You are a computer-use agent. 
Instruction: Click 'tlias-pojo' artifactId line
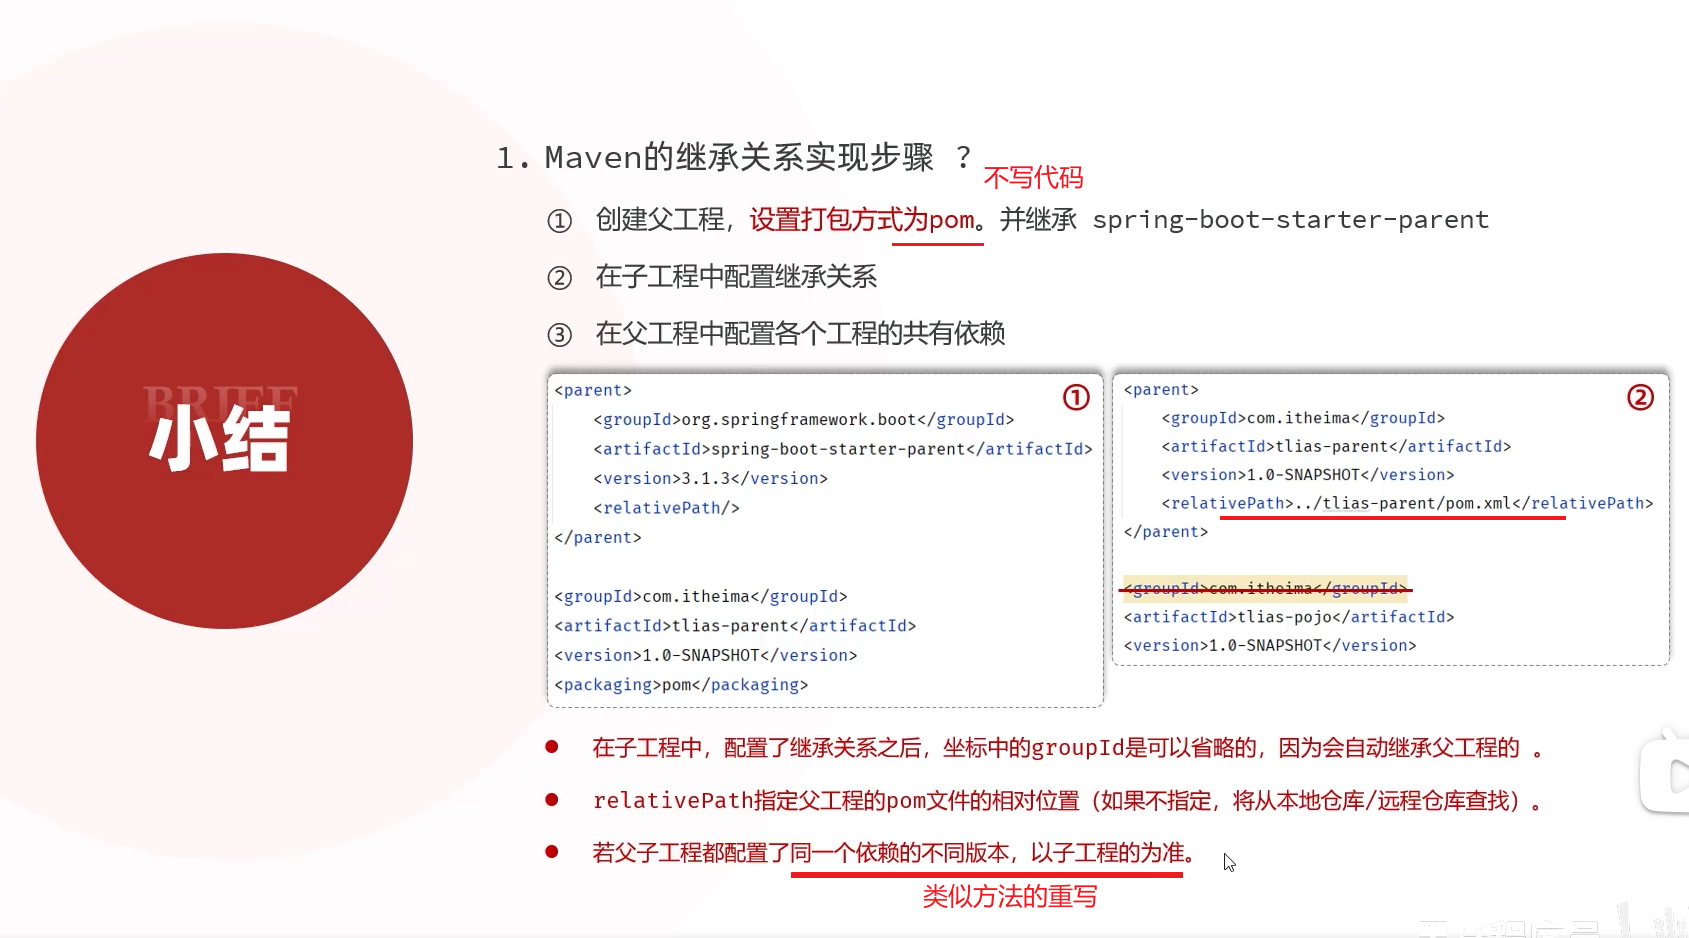[x=1288, y=617]
